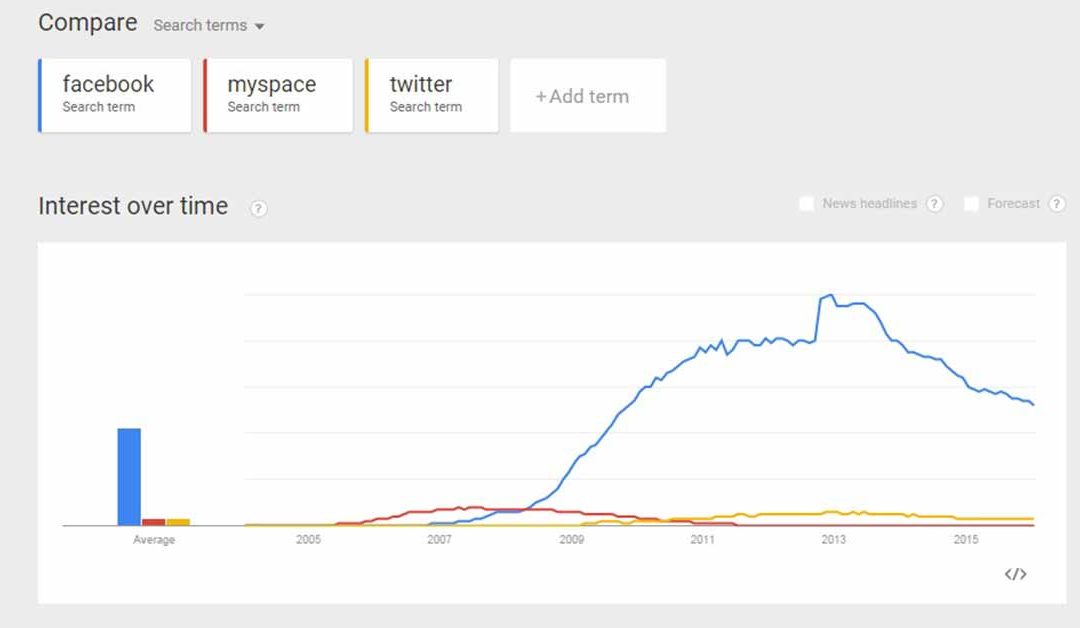The width and height of the screenshot is (1080, 628).
Task: Enable the News headlines checkbox
Action: (x=806, y=204)
